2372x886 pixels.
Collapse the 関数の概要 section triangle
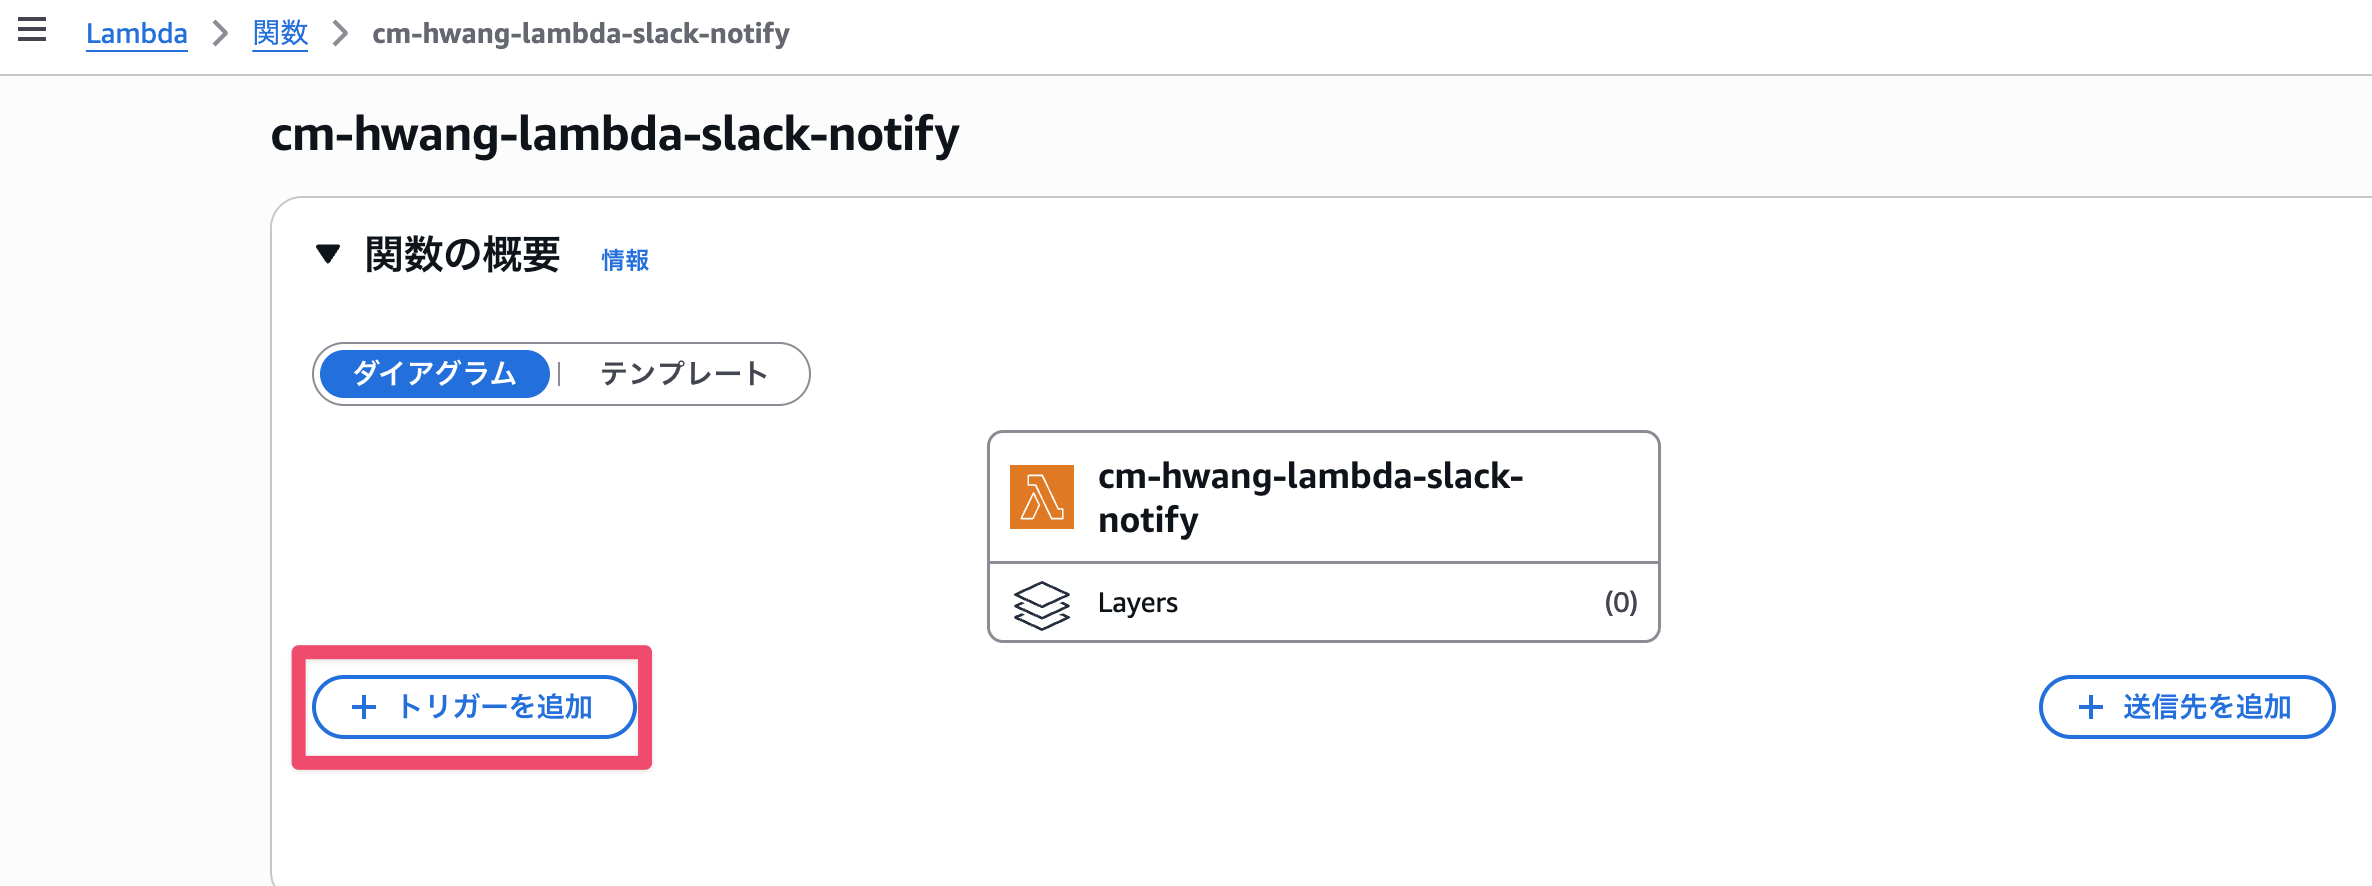tap(328, 254)
